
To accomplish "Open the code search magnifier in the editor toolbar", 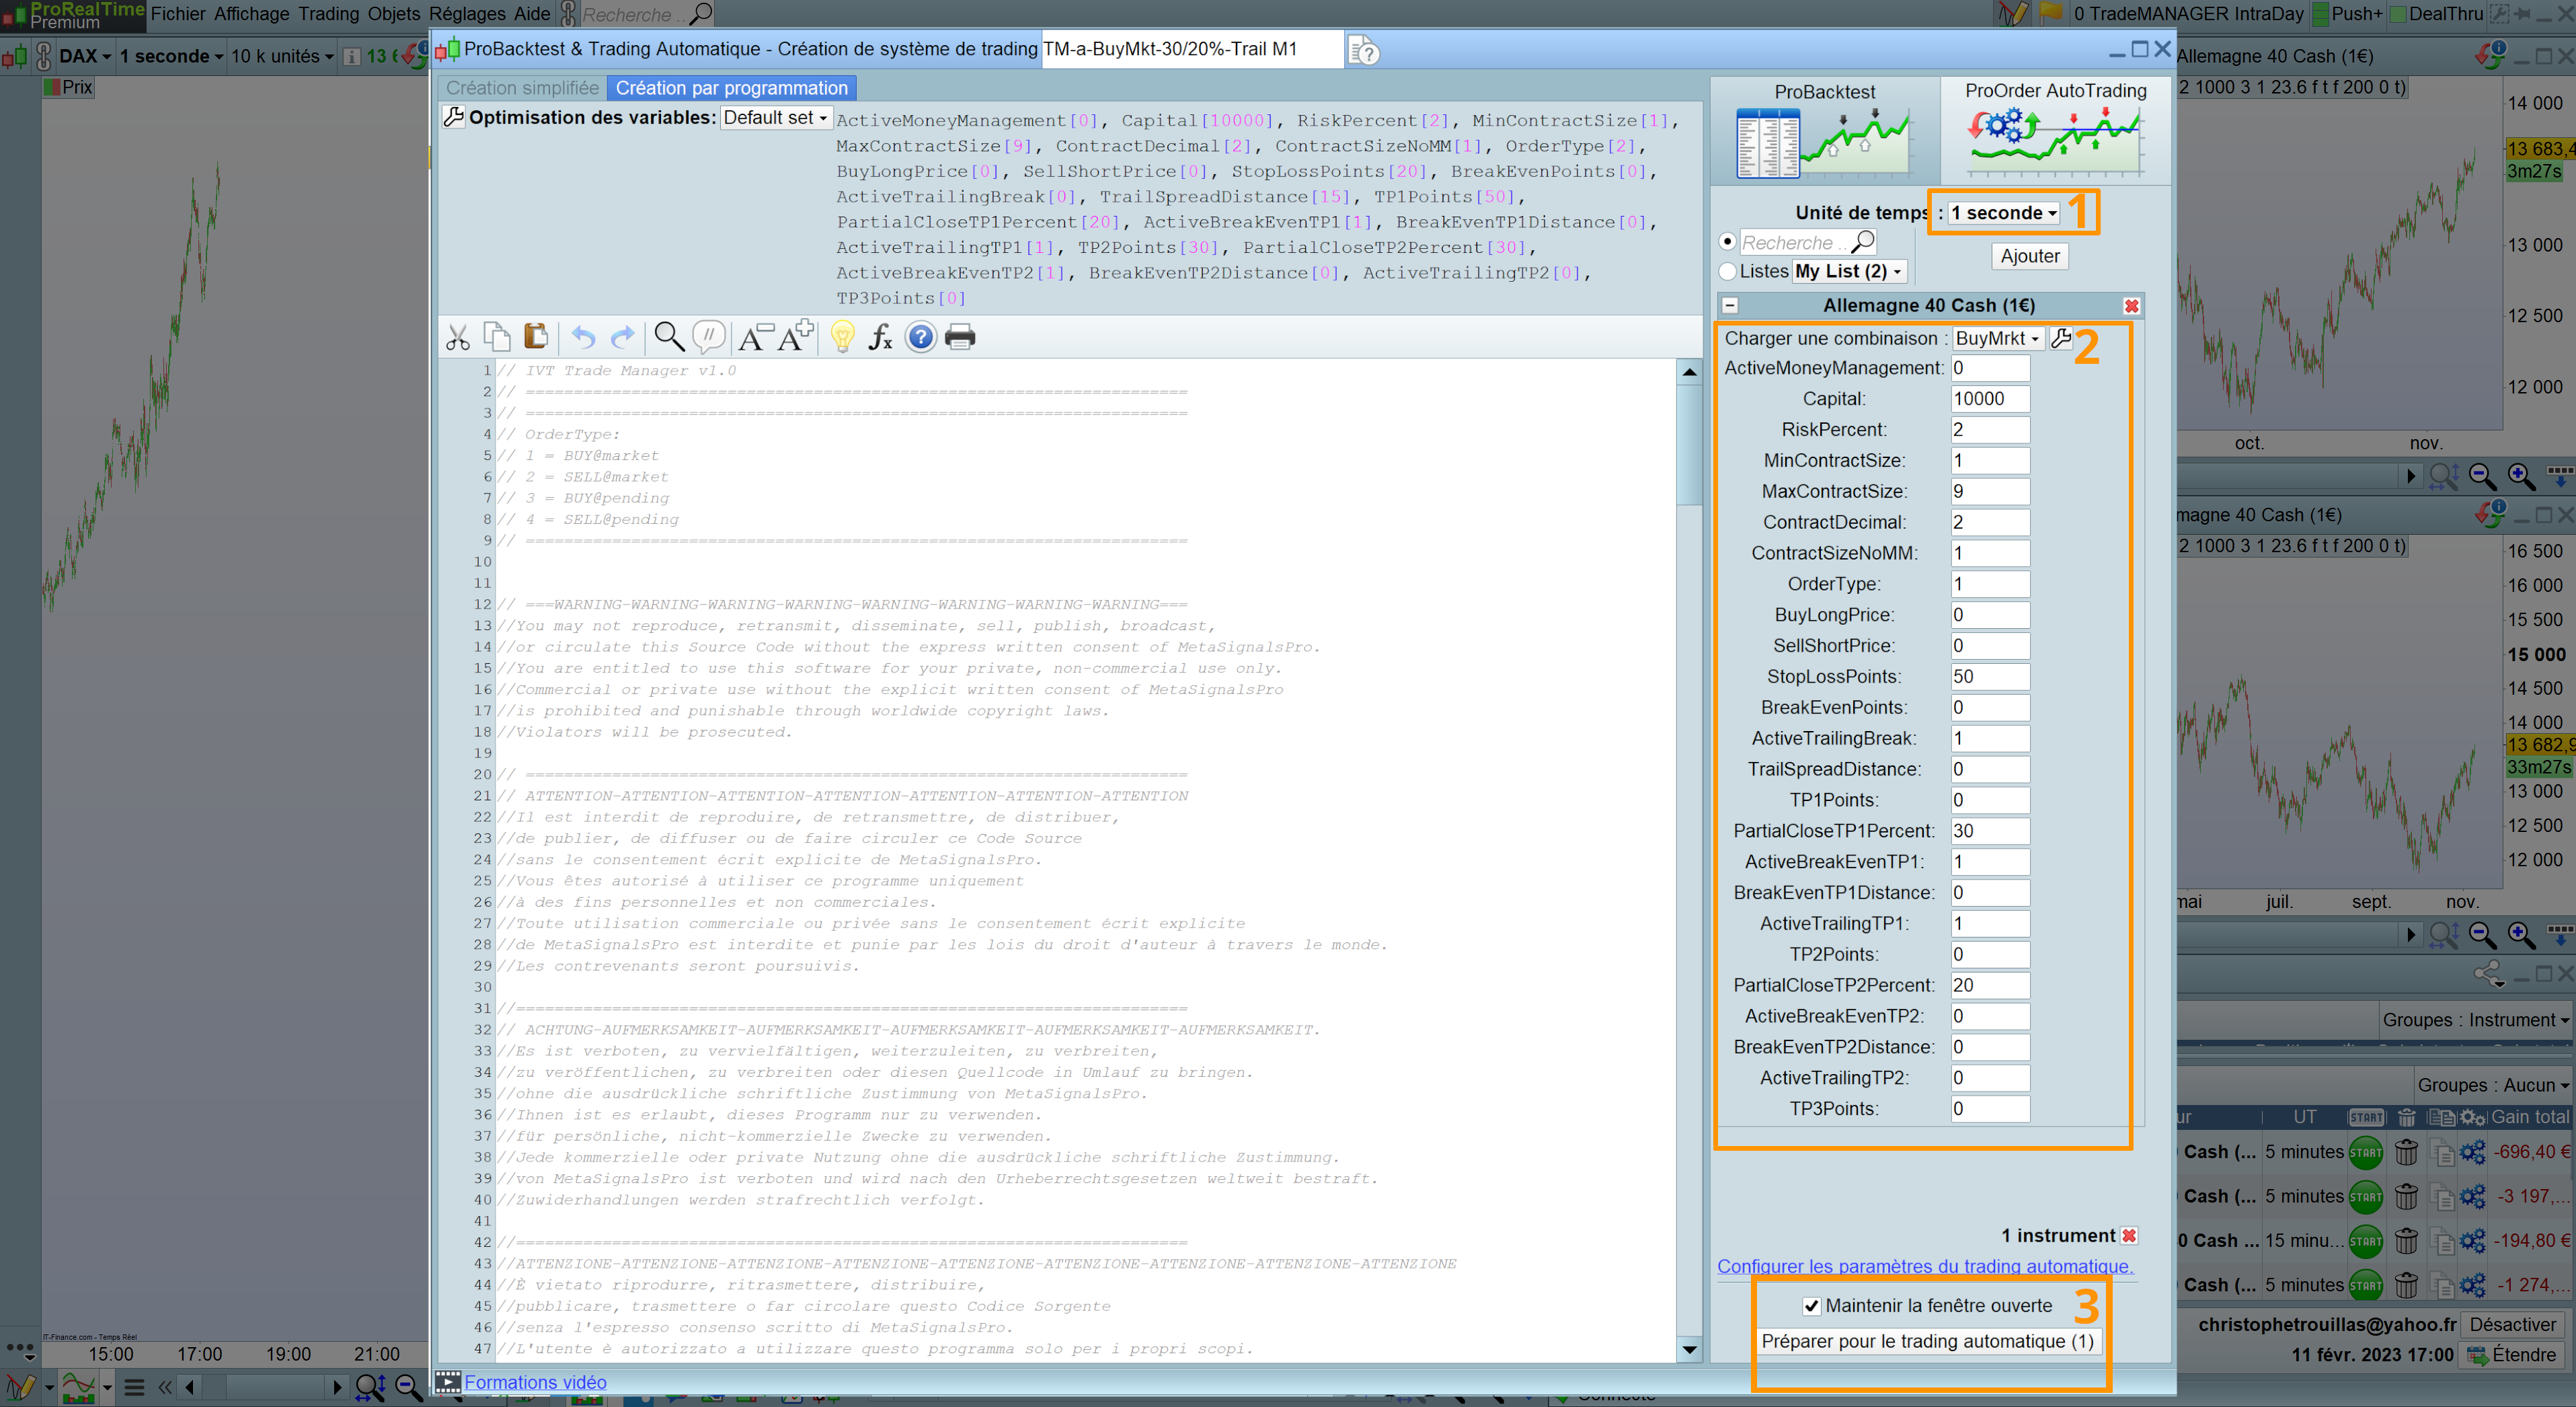I will click(x=669, y=337).
